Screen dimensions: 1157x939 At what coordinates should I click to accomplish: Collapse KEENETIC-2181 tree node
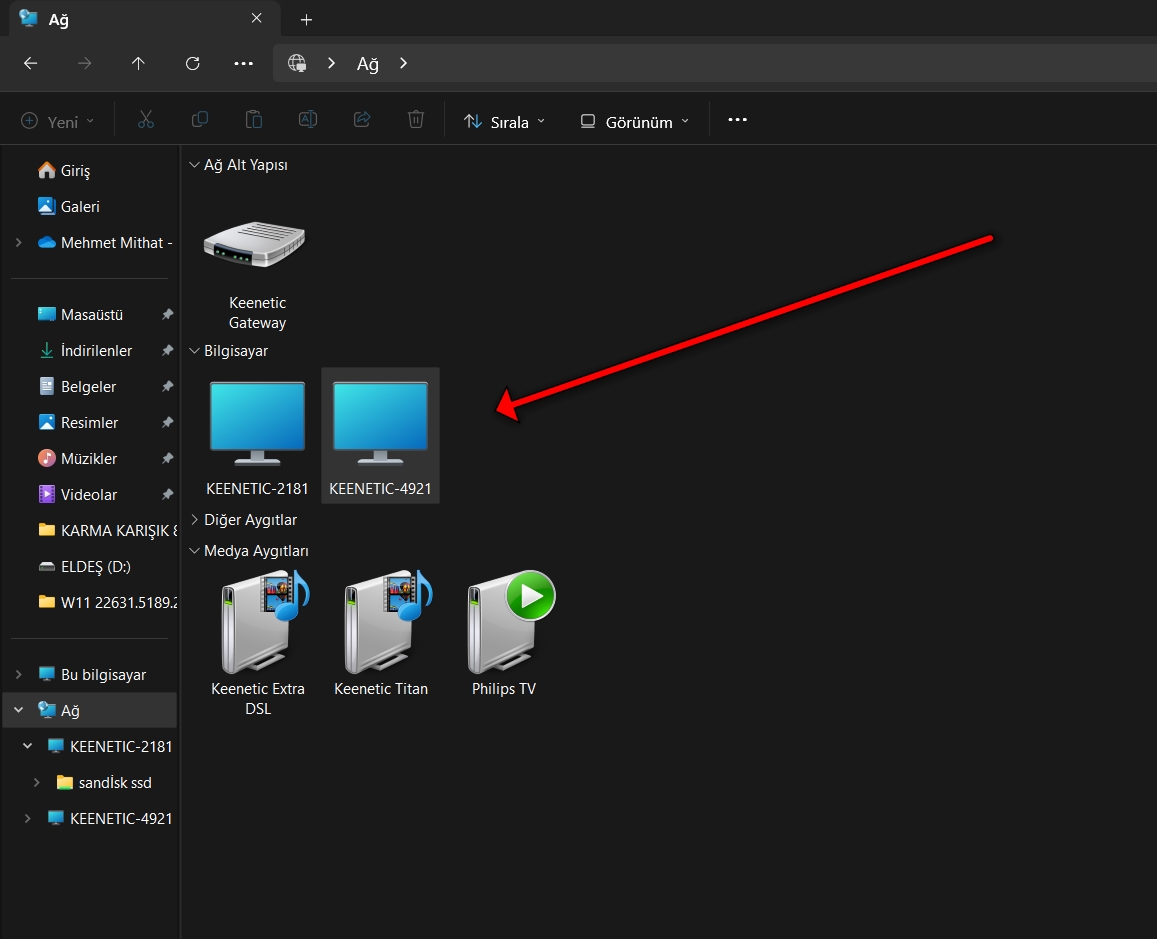[27, 746]
